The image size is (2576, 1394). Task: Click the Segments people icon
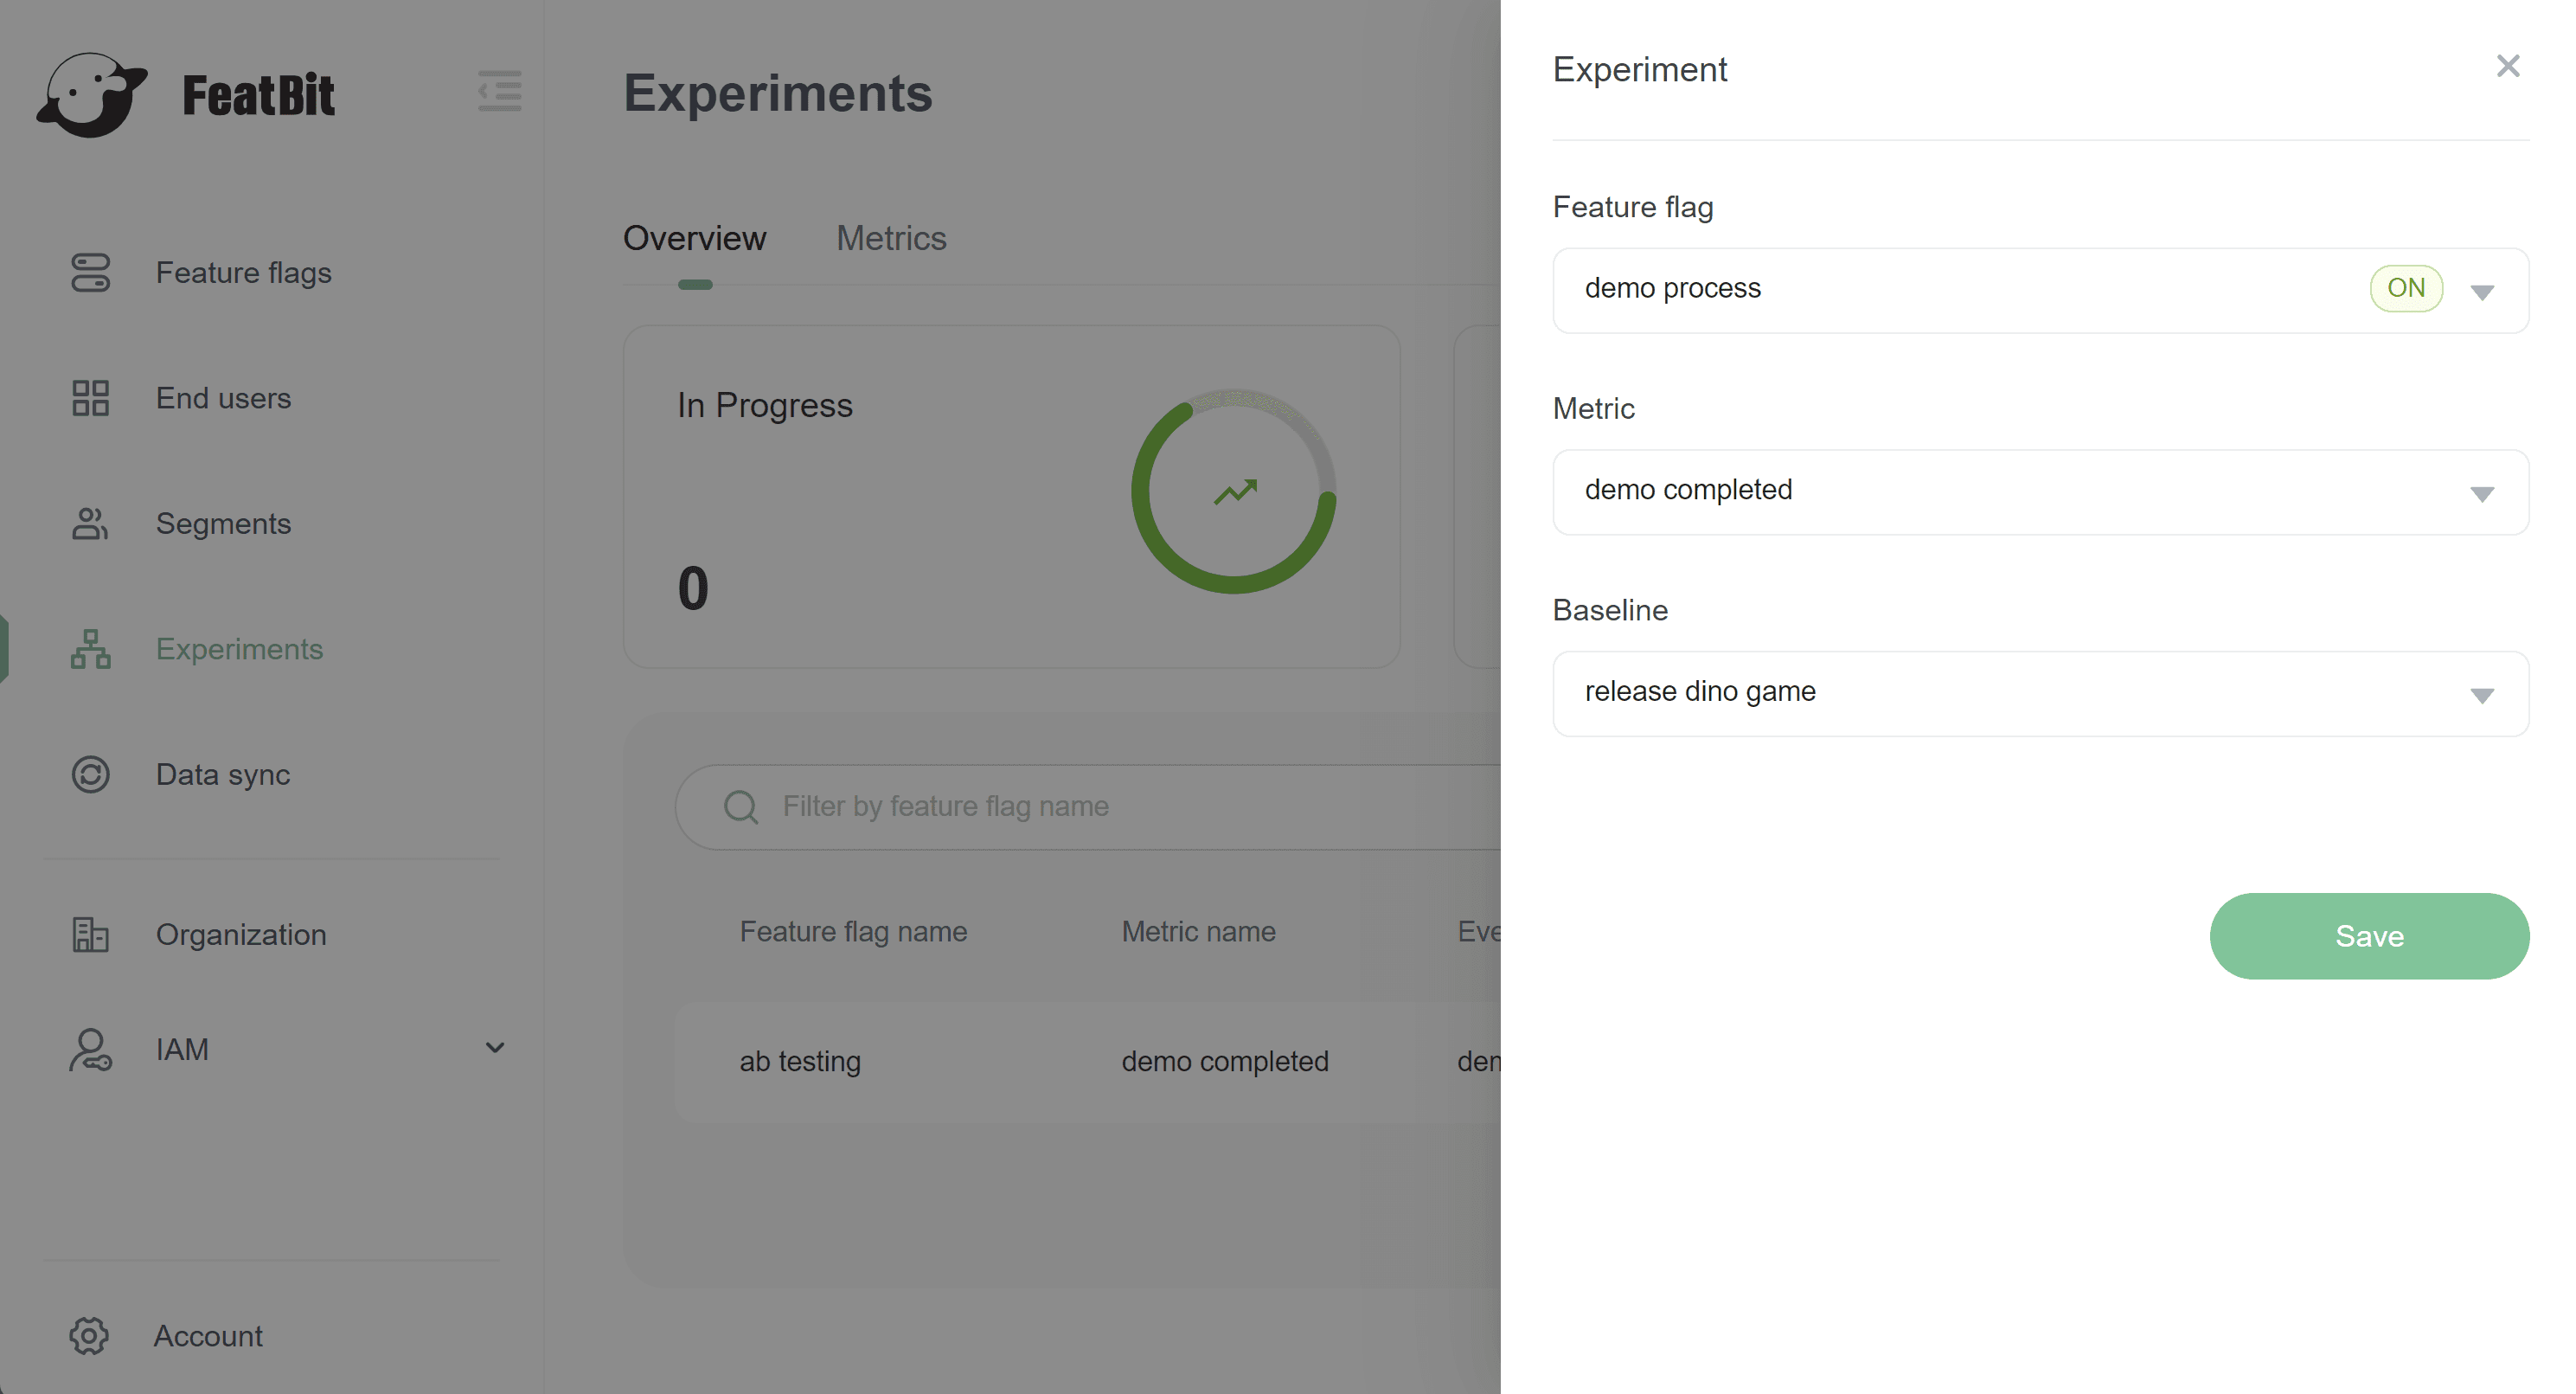point(90,523)
